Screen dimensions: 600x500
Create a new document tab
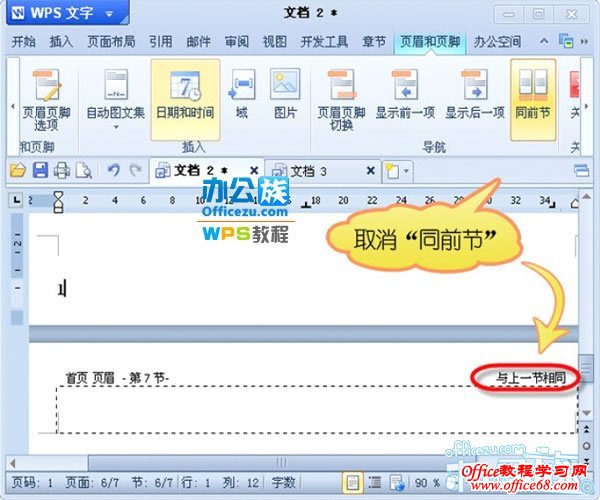click(392, 171)
